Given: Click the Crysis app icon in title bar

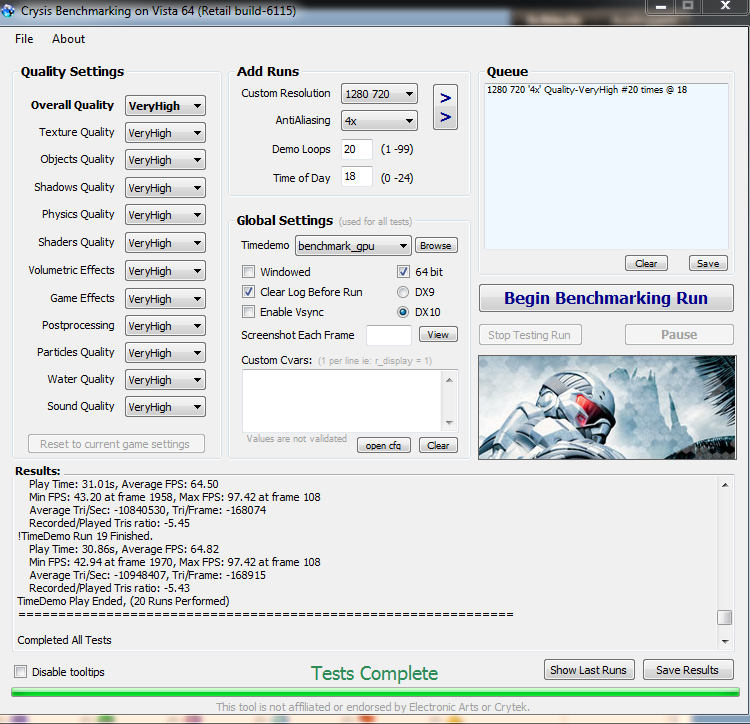Looking at the screenshot, I should pyautogui.click(x=8, y=11).
